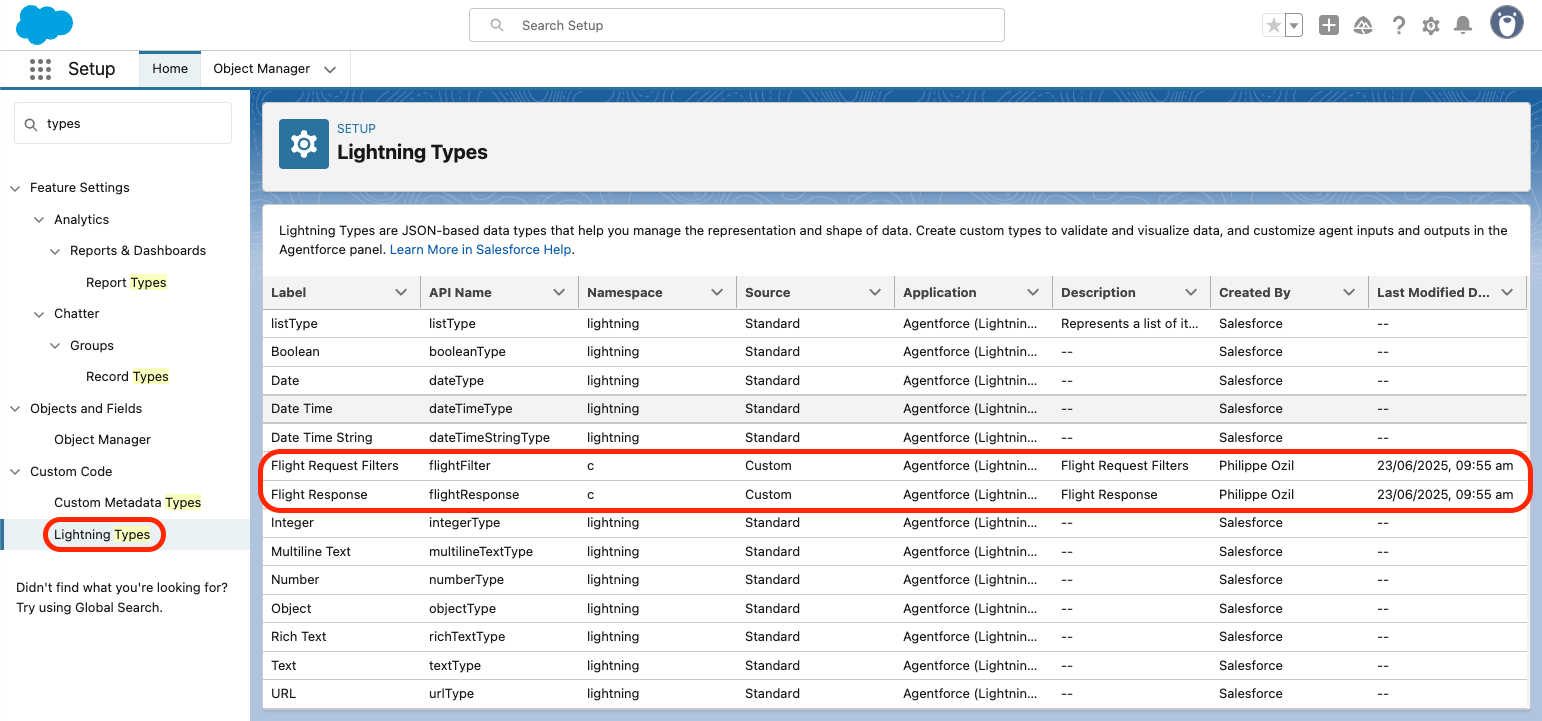This screenshot has height=721, width=1542.
Task: Click the magnifier icon in Quick Find
Action: point(31,124)
